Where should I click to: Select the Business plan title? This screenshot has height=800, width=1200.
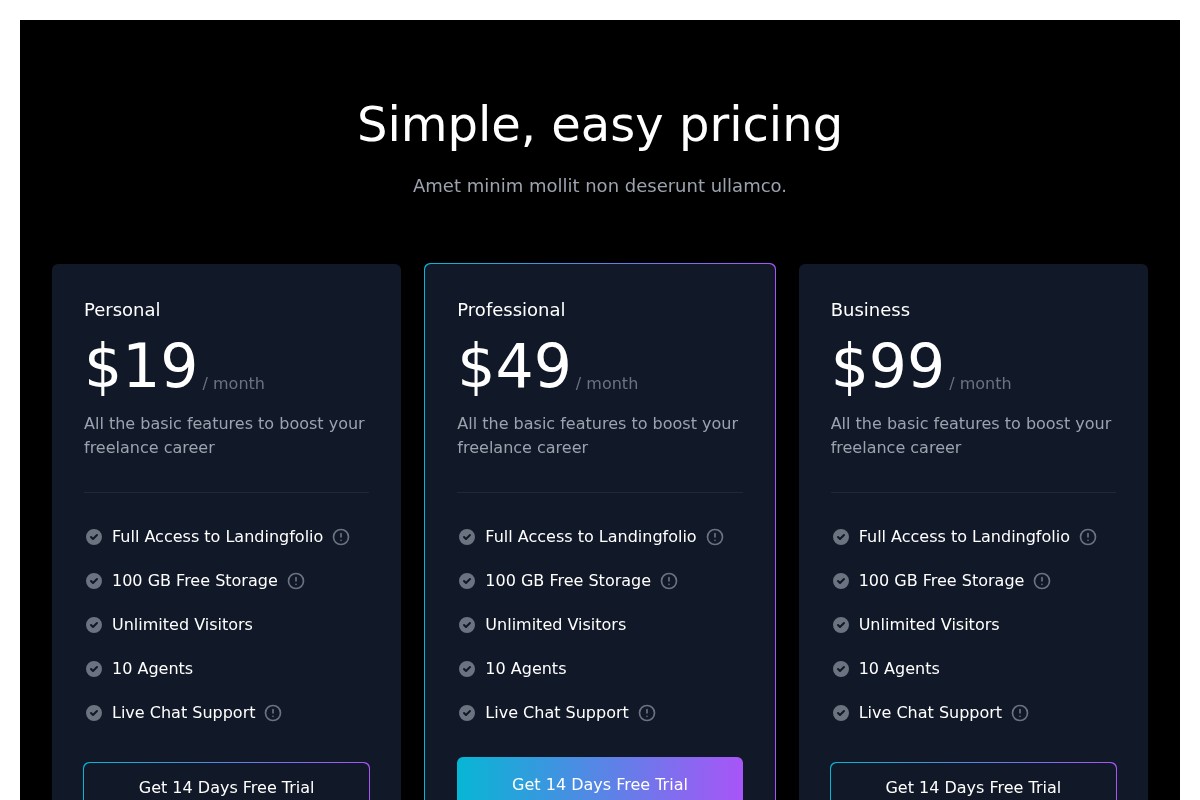869,310
